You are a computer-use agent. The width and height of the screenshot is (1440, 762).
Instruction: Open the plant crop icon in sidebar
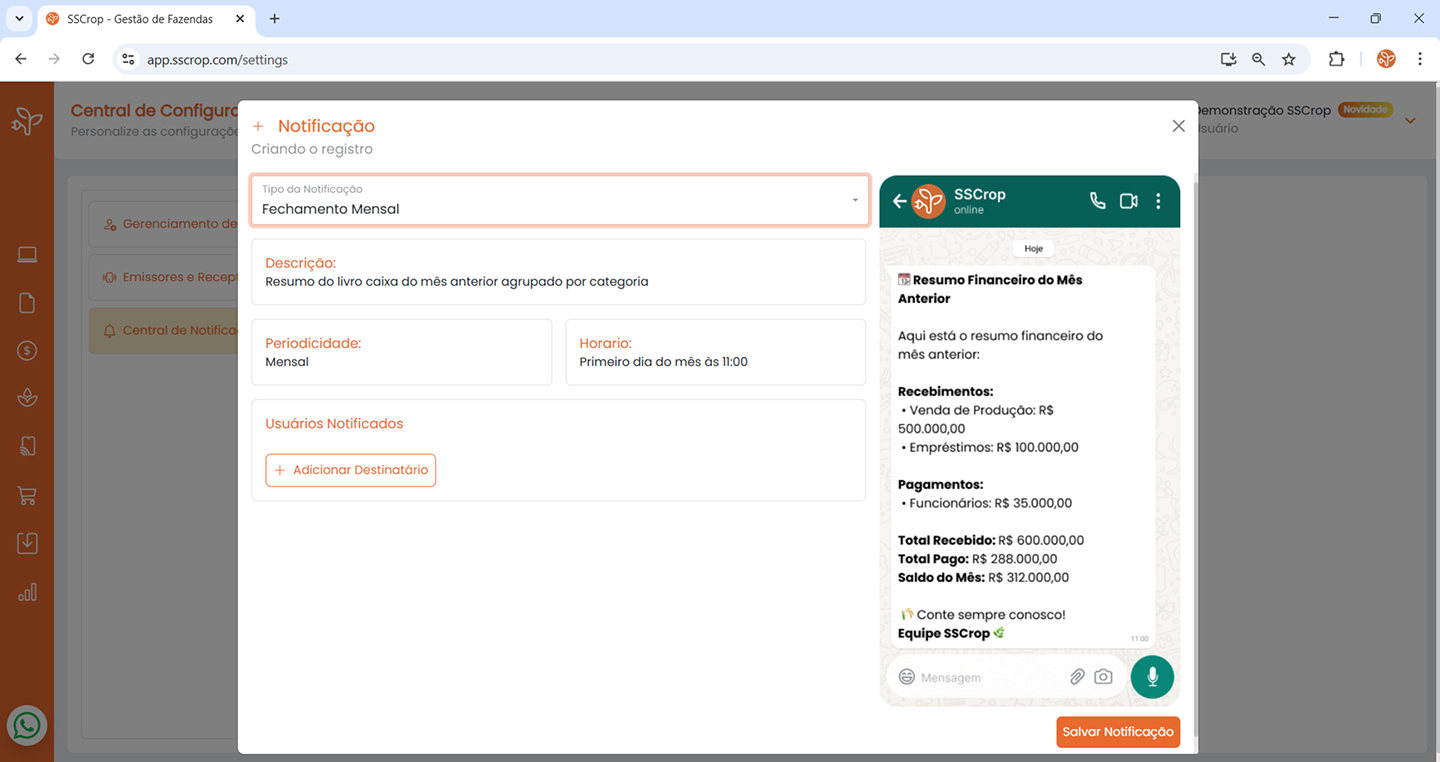pos(27,398)
